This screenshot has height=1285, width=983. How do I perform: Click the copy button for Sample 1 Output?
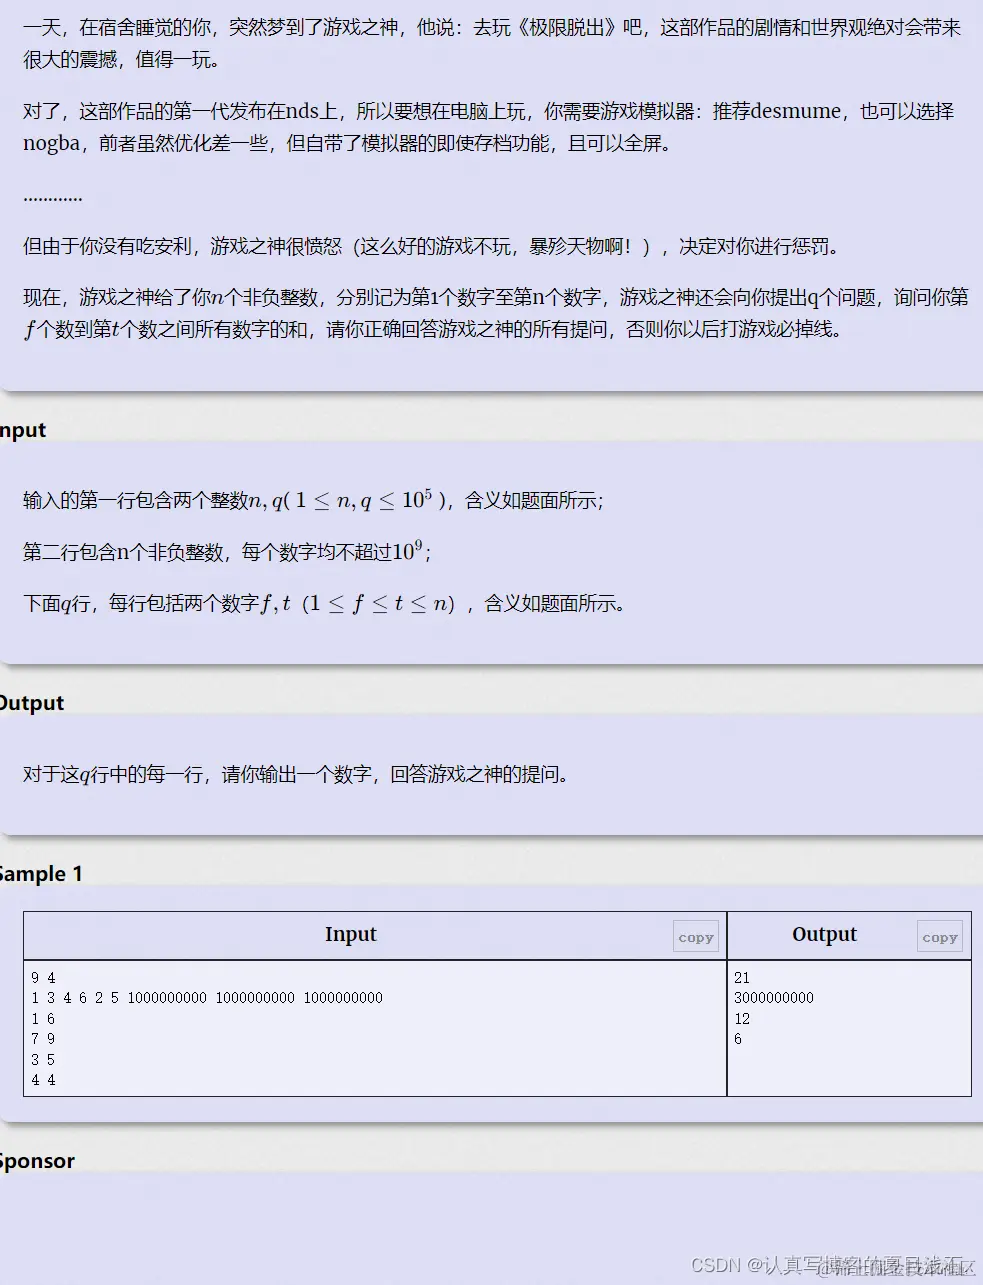[x=939, y=936]
